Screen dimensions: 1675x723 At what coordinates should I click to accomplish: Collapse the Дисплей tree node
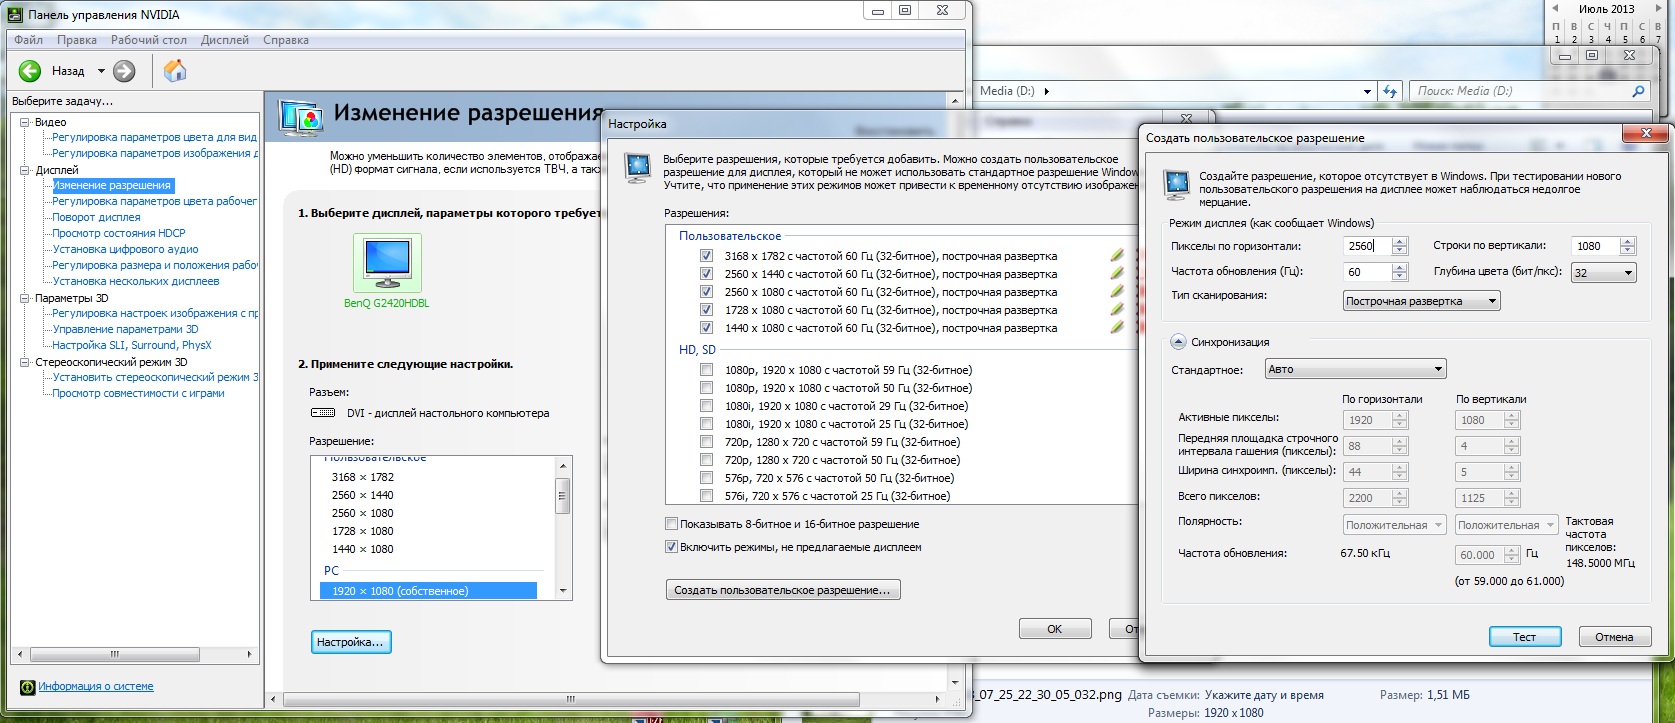tap(25, 170)
